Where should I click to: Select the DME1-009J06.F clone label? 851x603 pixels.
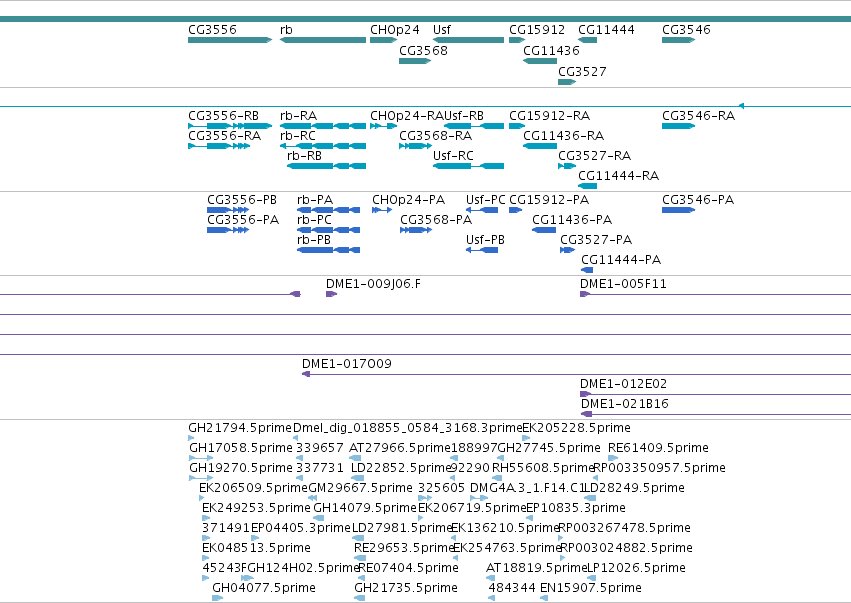pos(373,284)
